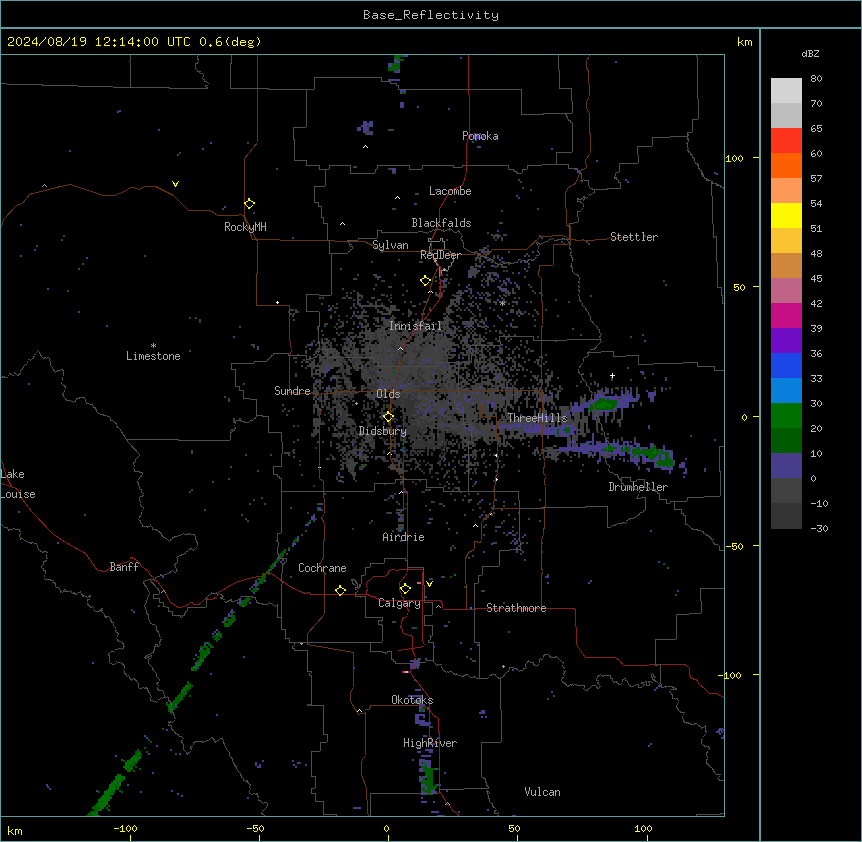Click the Drumheller town label
Screen dimensions: 862x842
click(638, 487)
